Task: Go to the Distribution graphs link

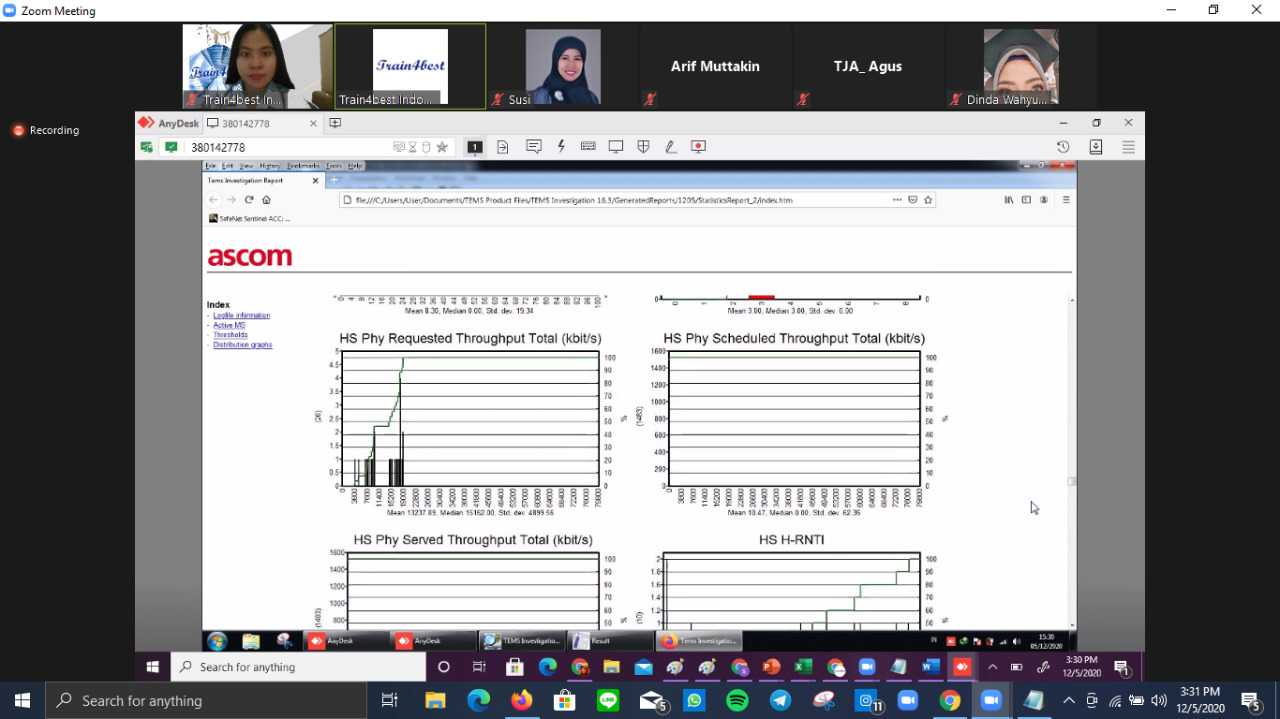Action: 242,345
